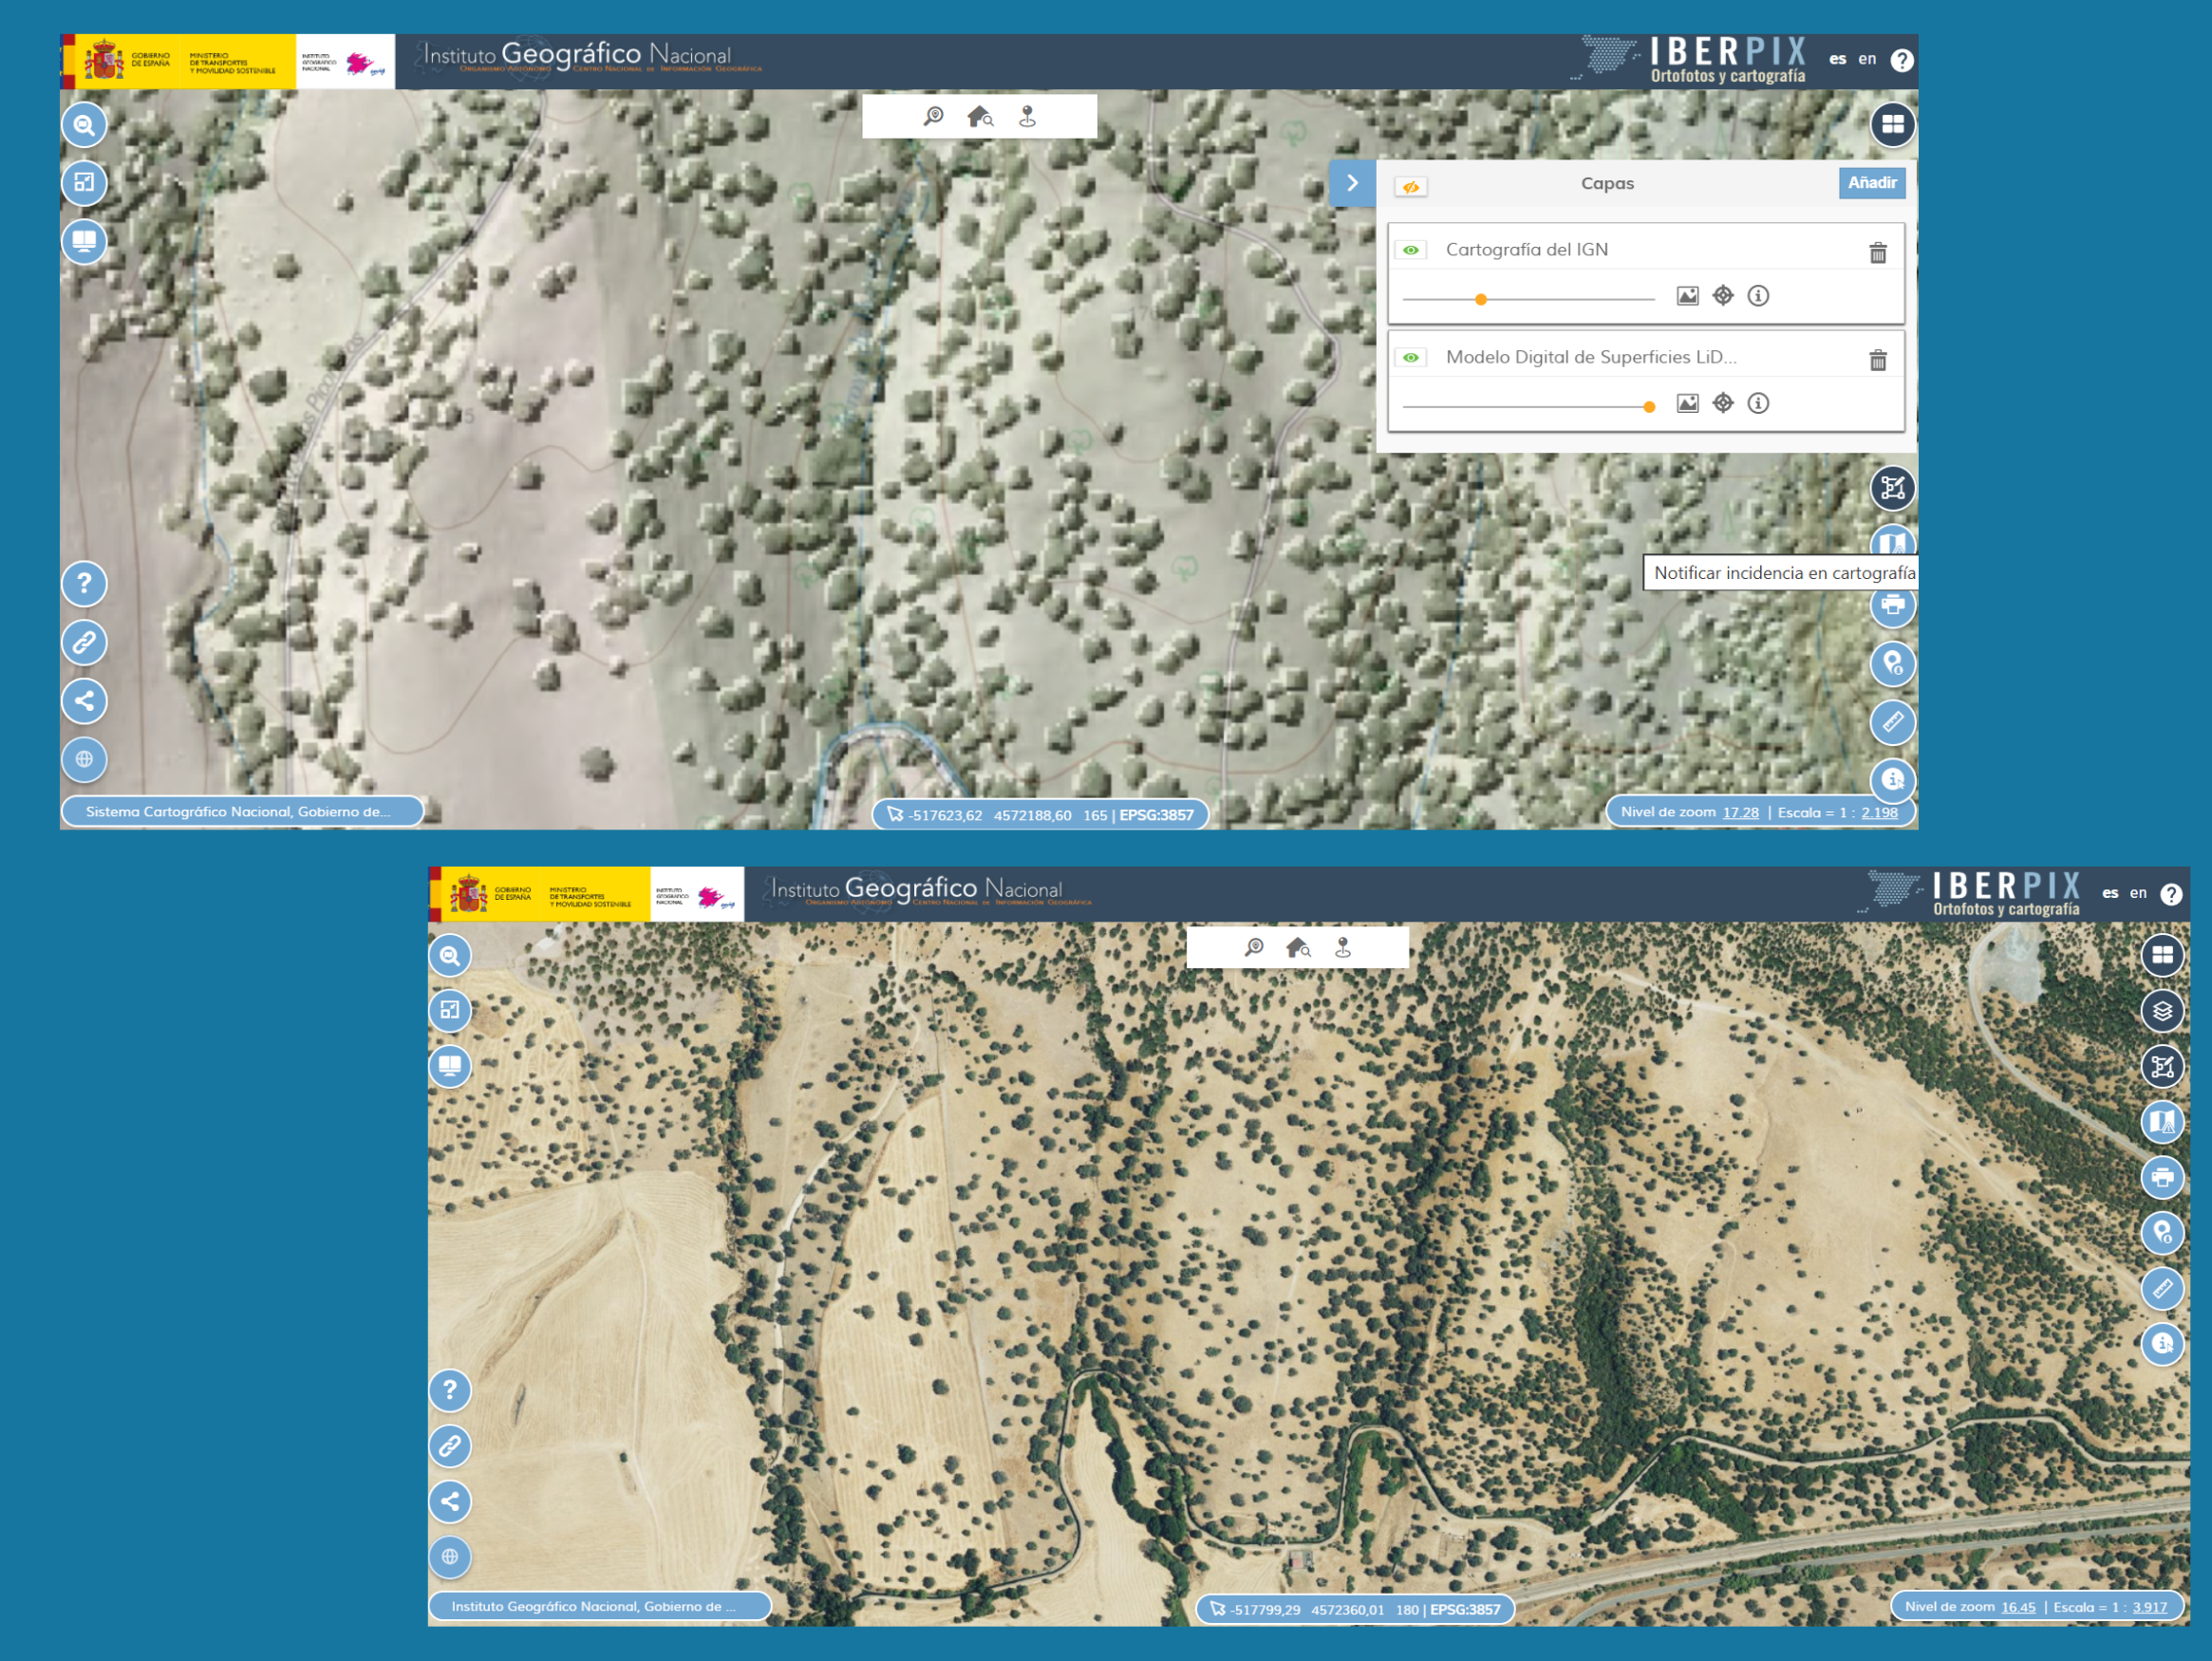Show legend image for Modelo Digital de Superficies
The width and height of the screenshot is (2212, 1661).
[x=1687, y=403]
